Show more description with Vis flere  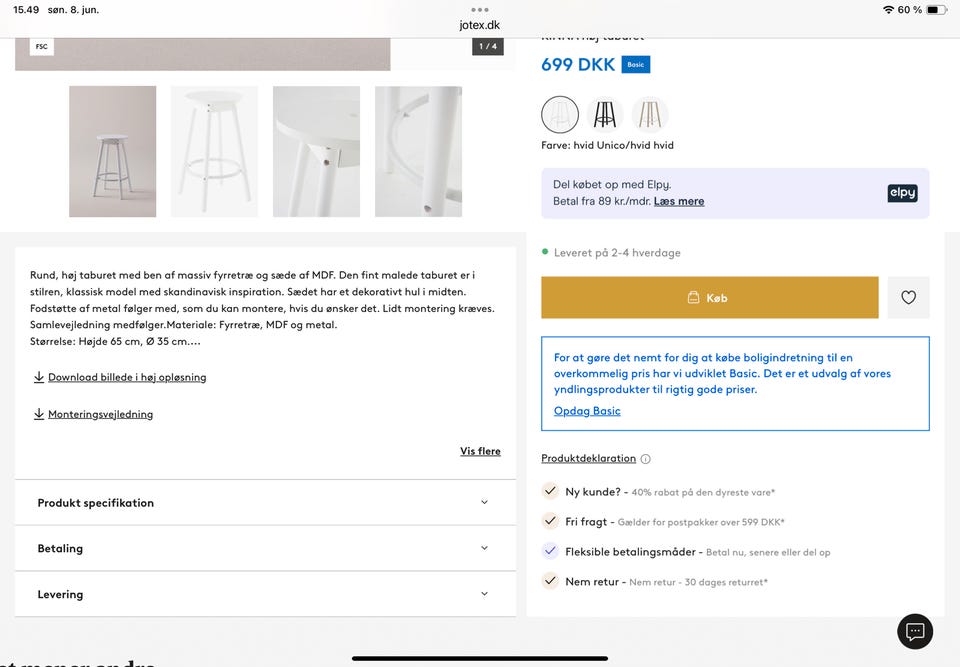pos(480,451)
